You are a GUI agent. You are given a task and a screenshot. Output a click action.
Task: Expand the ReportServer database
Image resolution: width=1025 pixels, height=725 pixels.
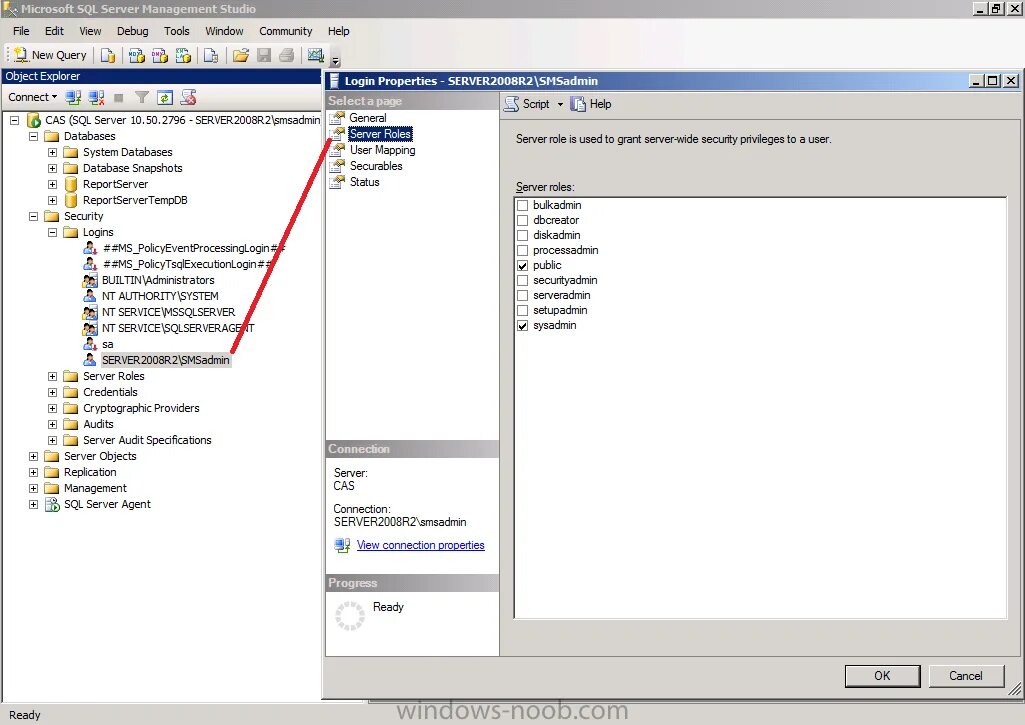point(52,184)
